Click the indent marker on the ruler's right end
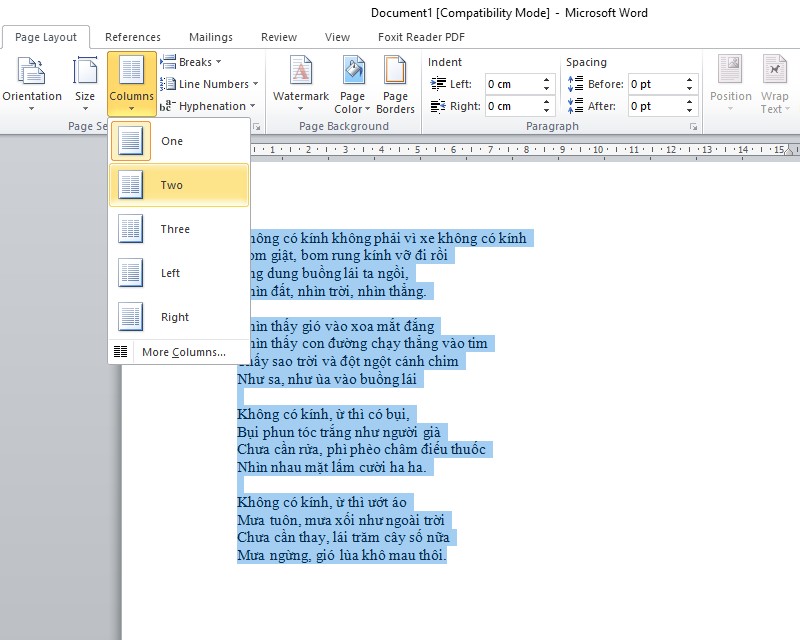The height and width of the screenshot is (640, 800). tap(789, 150)
